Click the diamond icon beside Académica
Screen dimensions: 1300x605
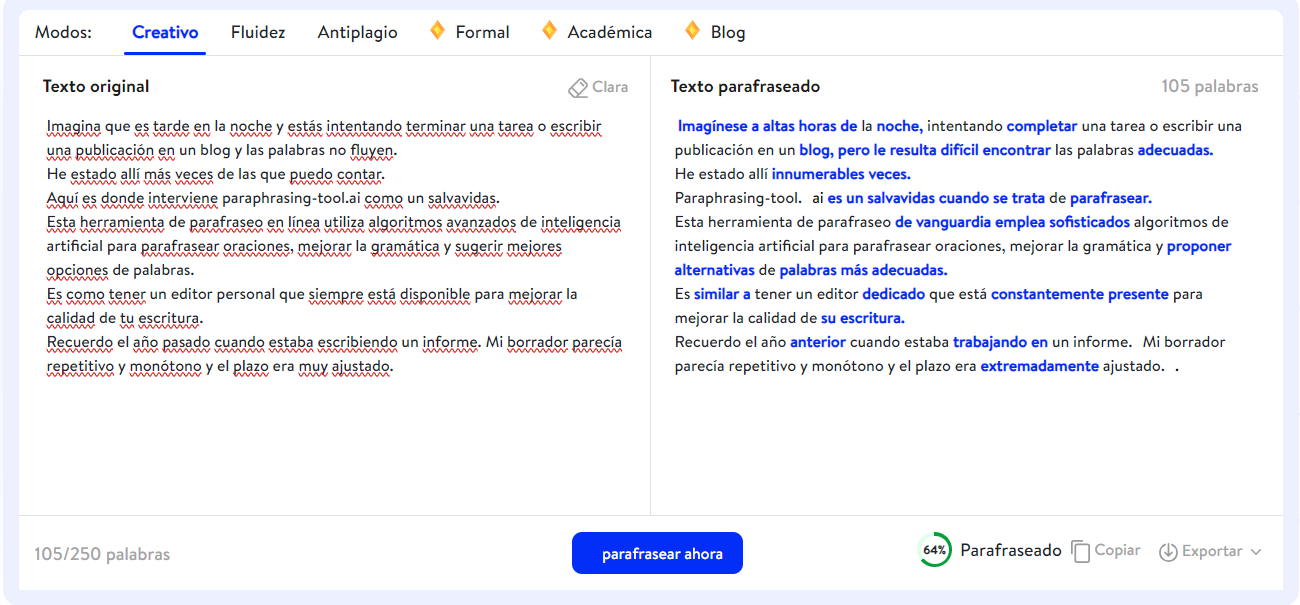[x=549, y=31]
